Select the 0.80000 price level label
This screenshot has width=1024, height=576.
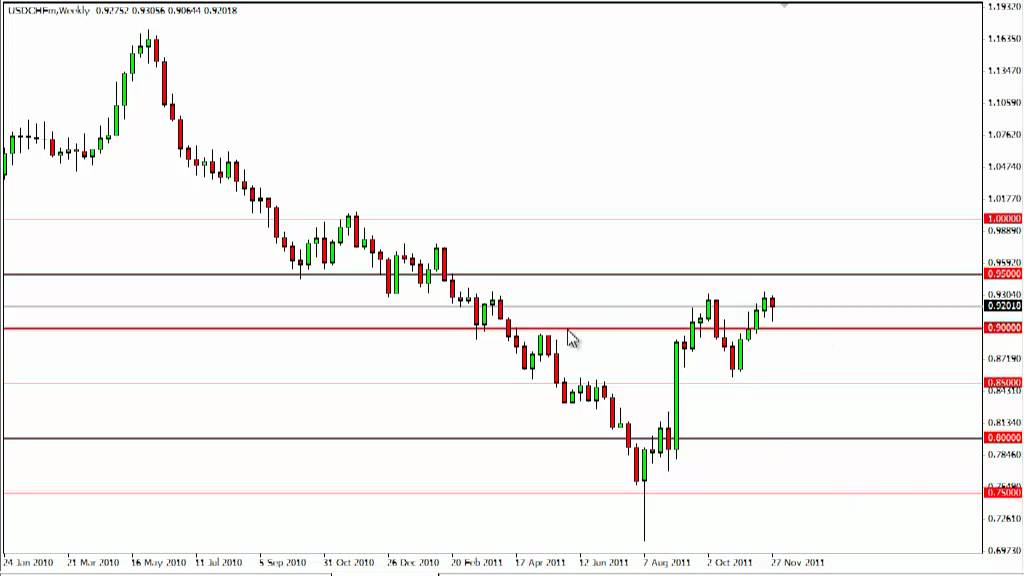pos(1003,438)
